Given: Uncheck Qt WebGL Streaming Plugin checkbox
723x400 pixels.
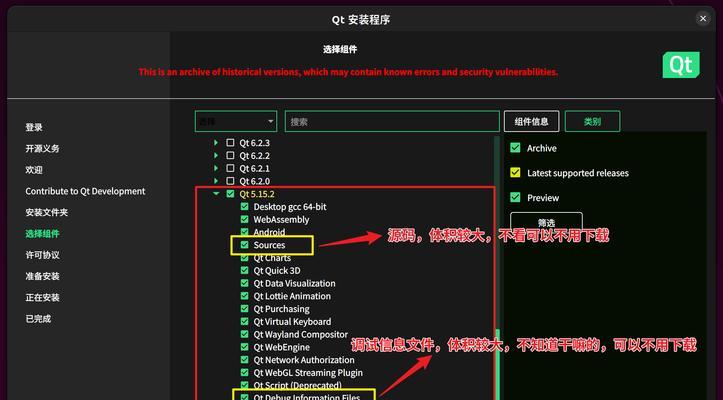Looking at the screenshot, I should 244,372.
